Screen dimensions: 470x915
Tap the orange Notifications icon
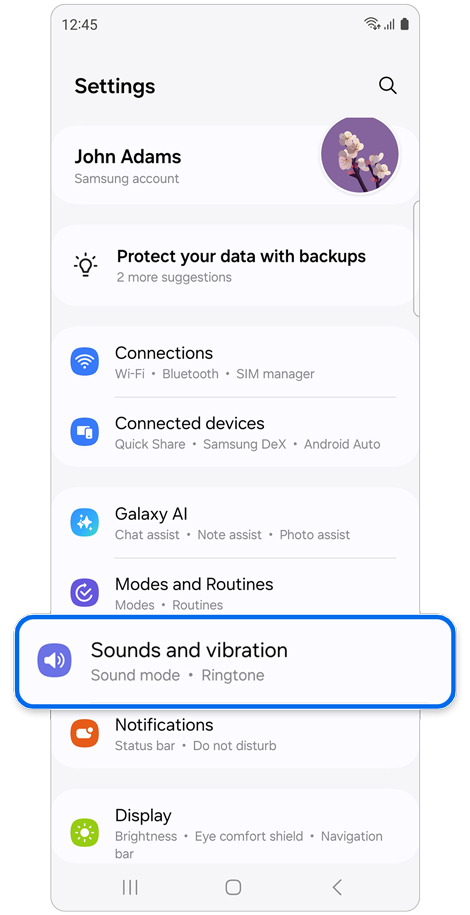(x=85, y=733)
